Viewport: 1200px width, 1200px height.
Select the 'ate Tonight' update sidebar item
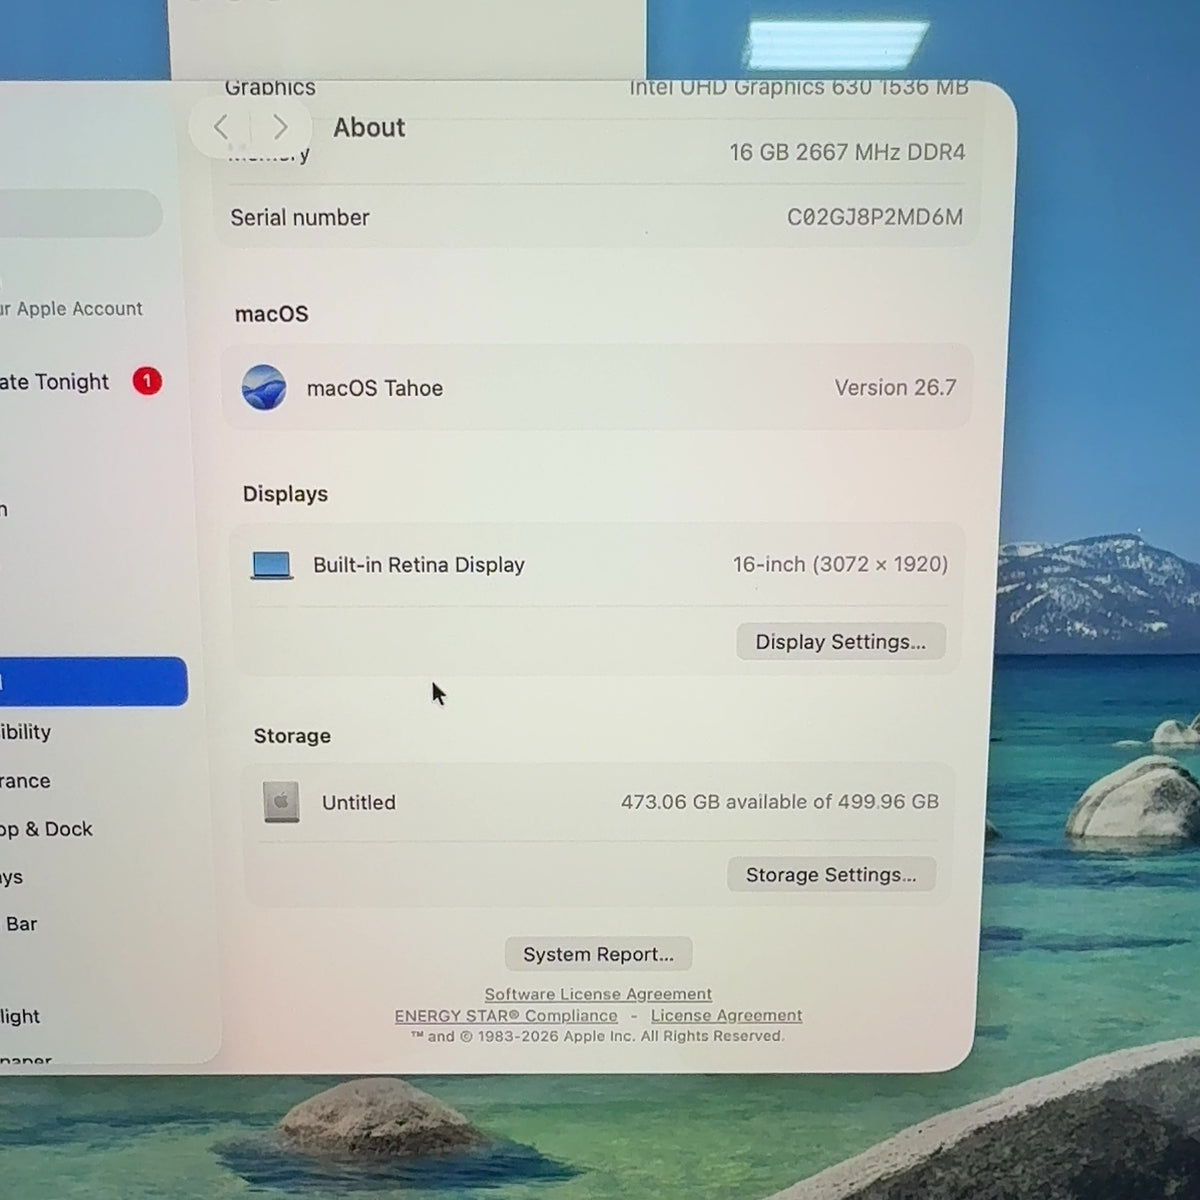[55, 382]
